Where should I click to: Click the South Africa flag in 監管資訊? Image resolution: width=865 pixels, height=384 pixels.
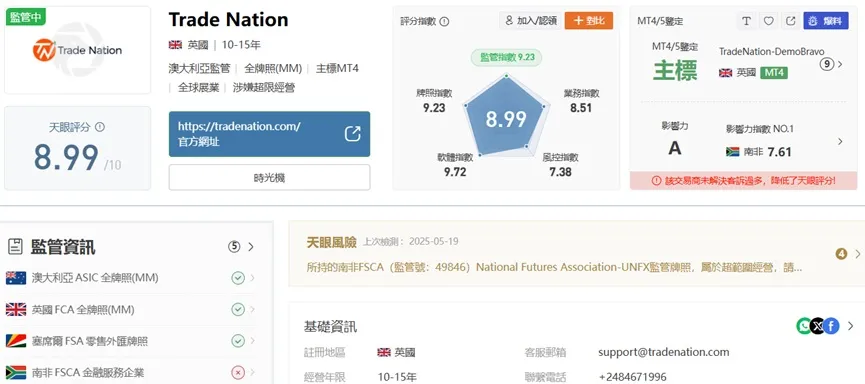(16, 372)
